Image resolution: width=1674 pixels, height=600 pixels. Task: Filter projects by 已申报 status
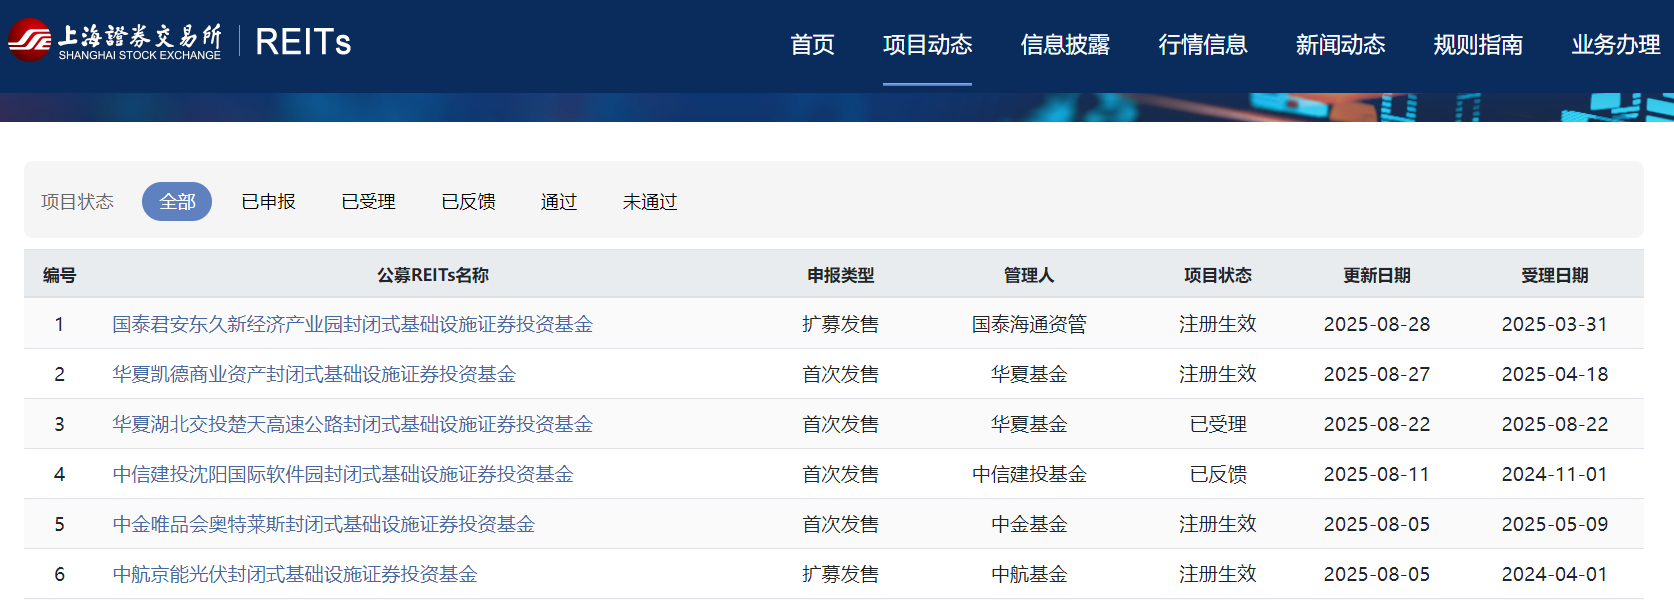(x=268, y=202)
